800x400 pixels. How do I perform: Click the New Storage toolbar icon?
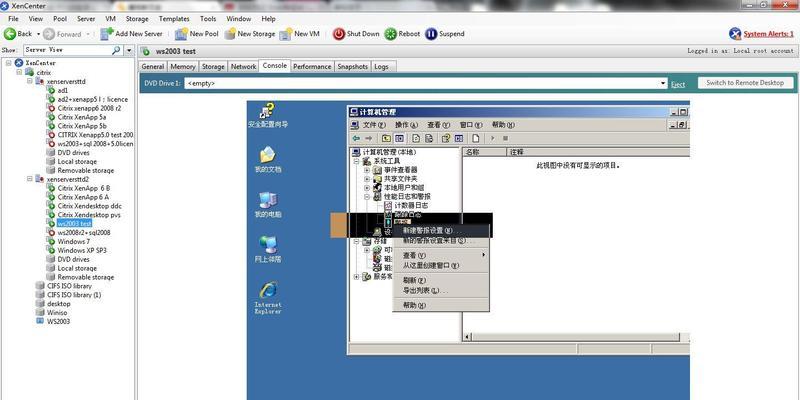[230, 34]
